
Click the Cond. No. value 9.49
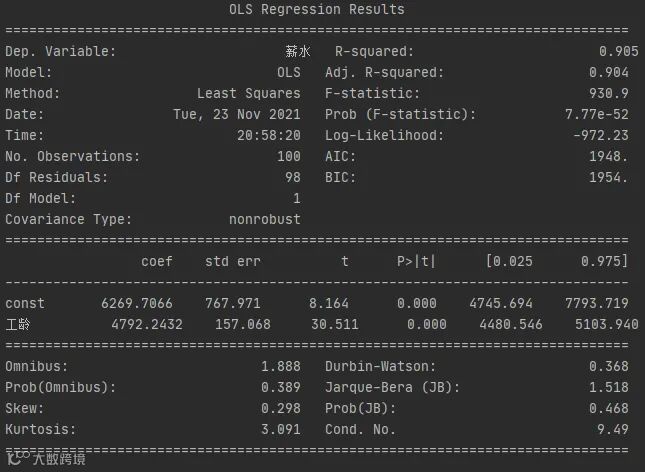(x=613, y=429)
